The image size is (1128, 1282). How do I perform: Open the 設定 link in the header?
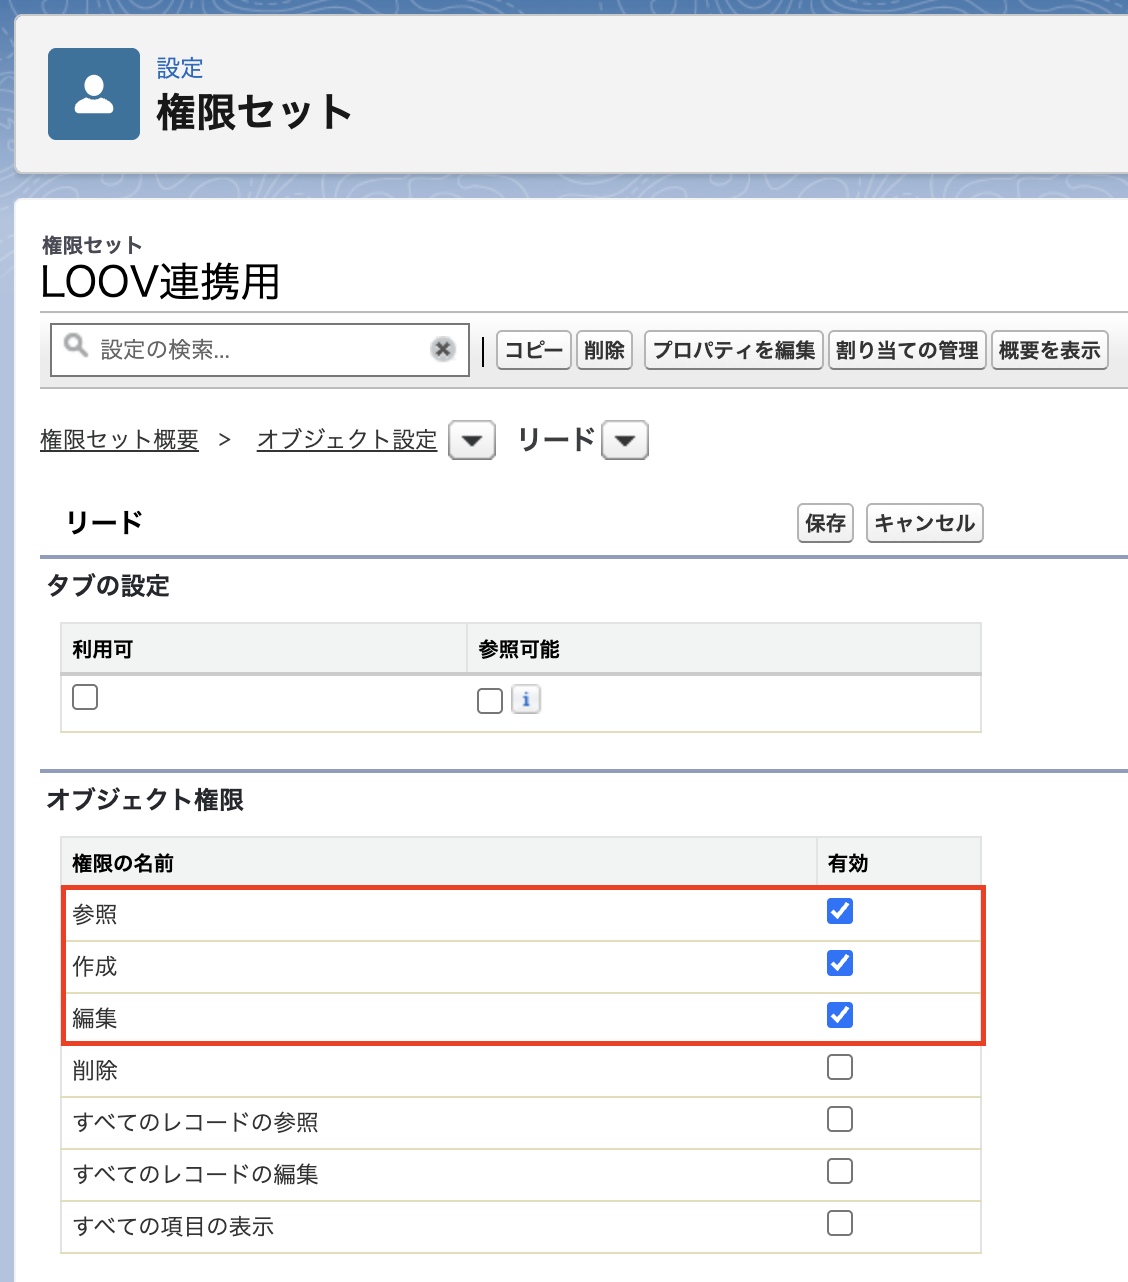[180, 68]
